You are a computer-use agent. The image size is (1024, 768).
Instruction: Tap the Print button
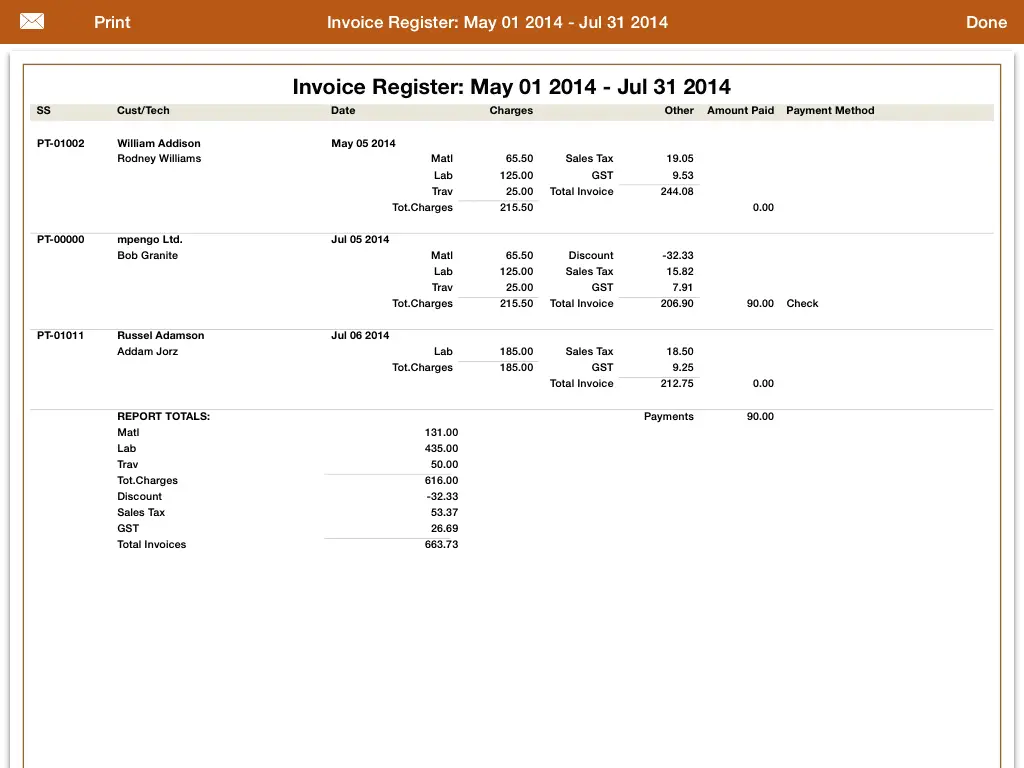tap(112, 22)
